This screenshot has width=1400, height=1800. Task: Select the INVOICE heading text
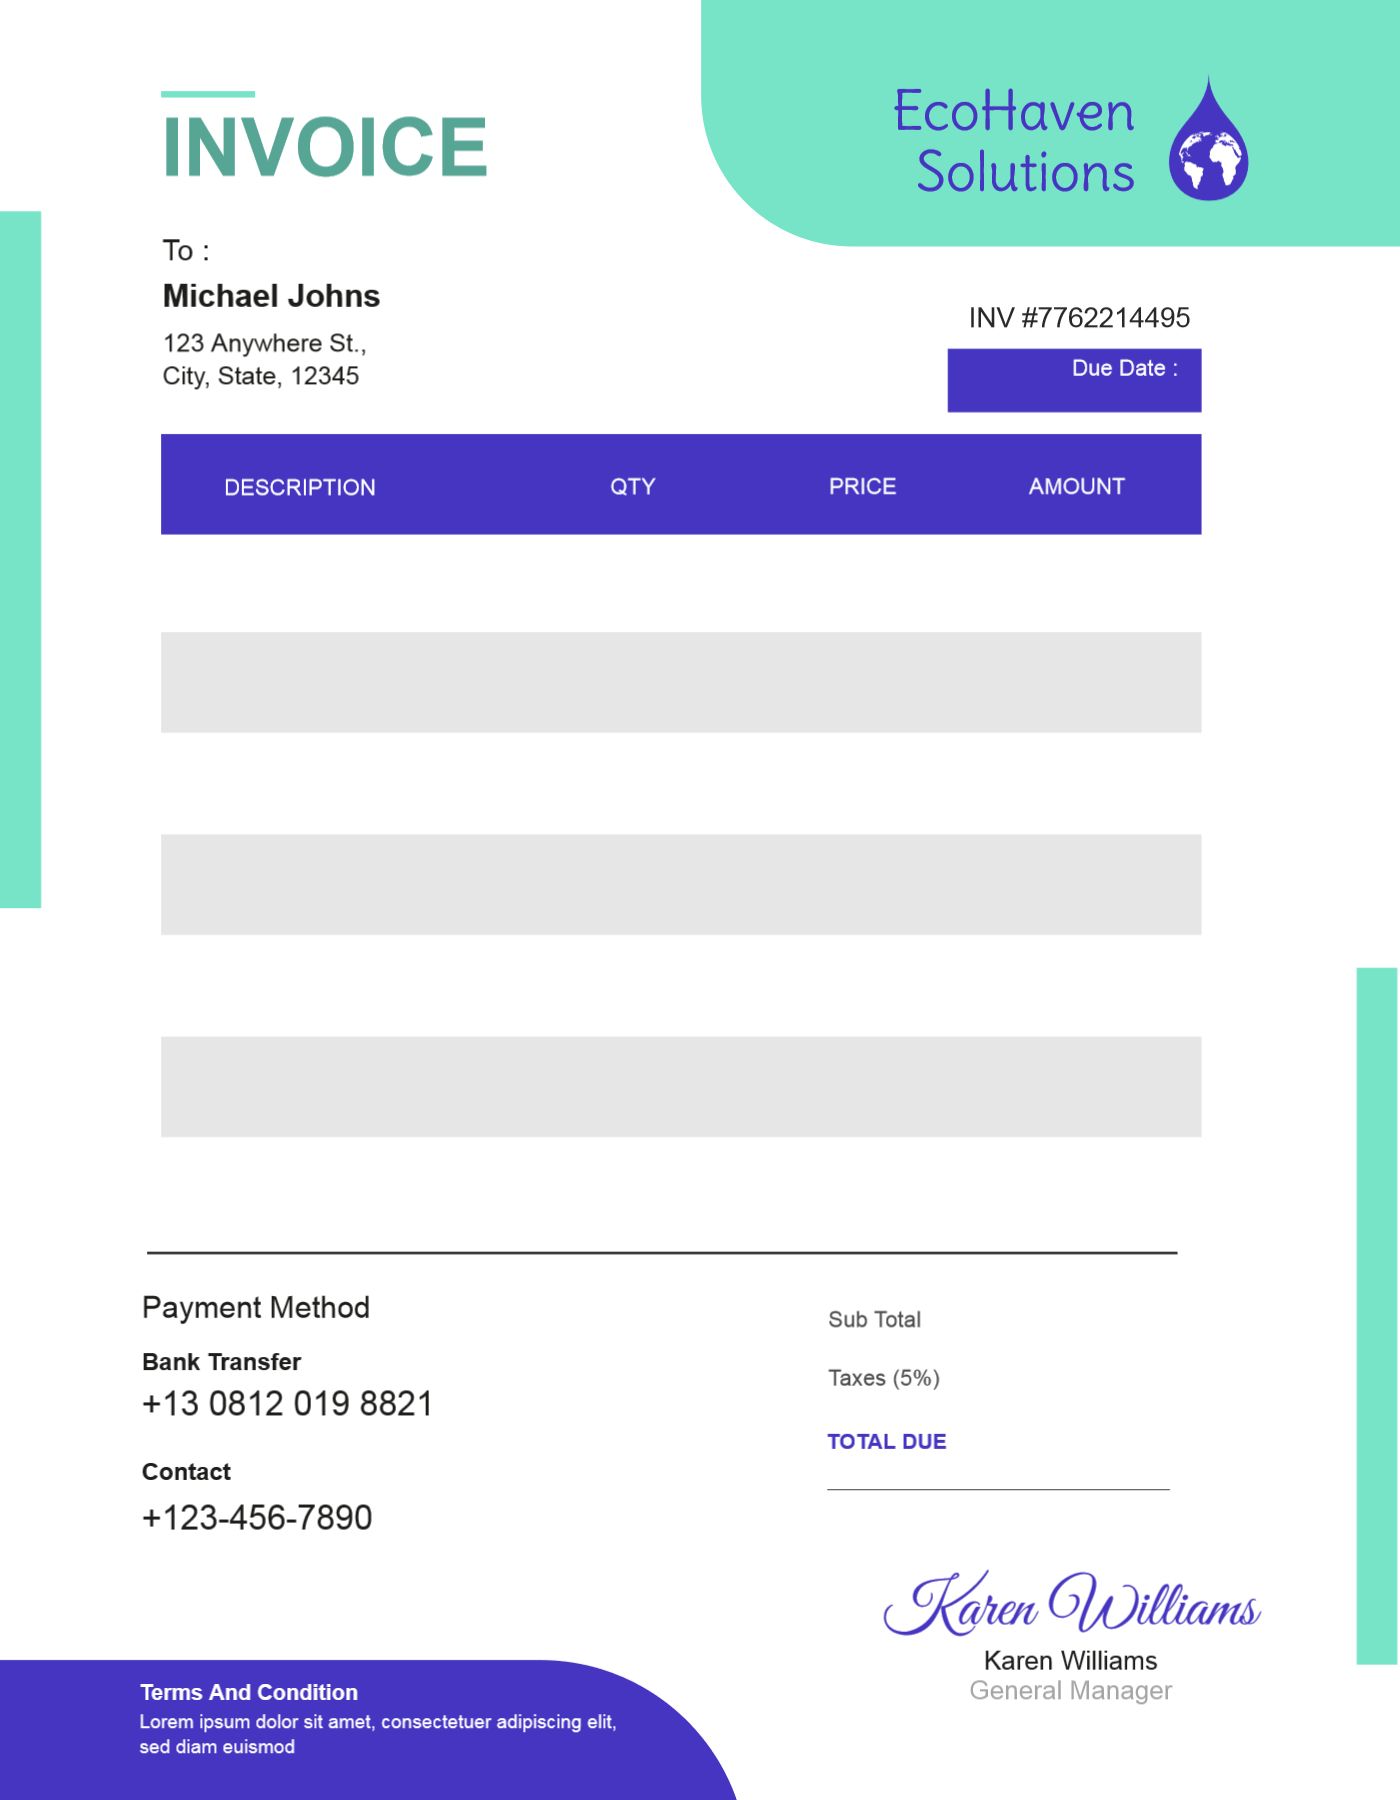pyautogui.click(x=324, y=147)
